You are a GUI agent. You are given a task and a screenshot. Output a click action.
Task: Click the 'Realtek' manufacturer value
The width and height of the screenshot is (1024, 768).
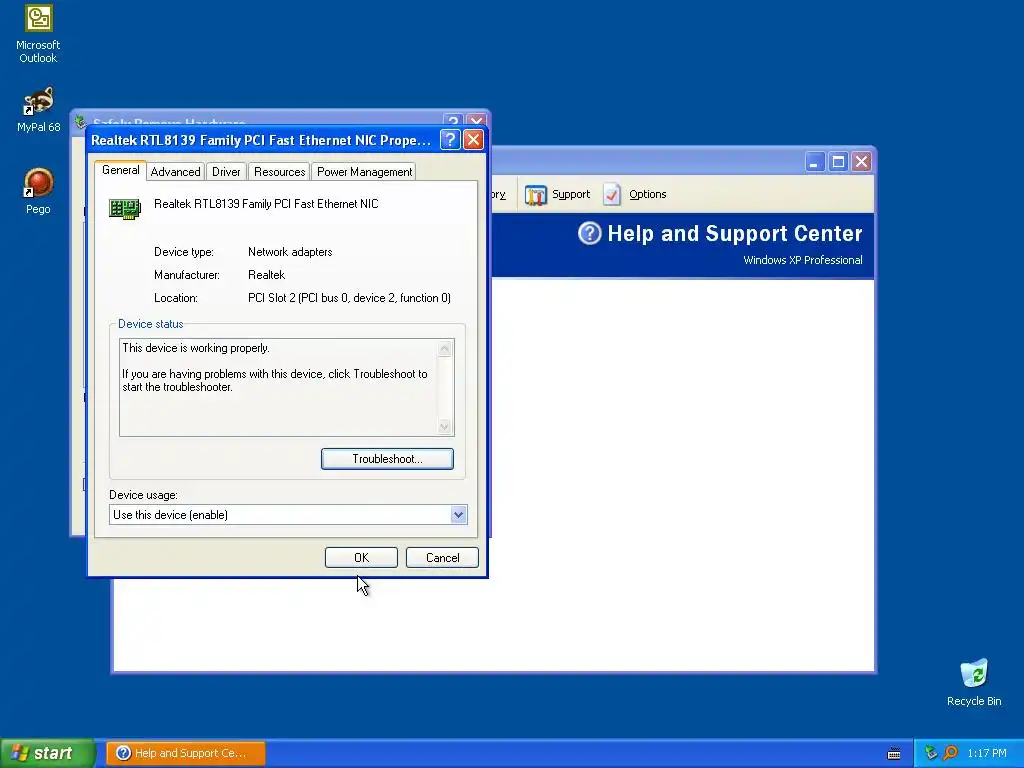[x=266, y=275]
